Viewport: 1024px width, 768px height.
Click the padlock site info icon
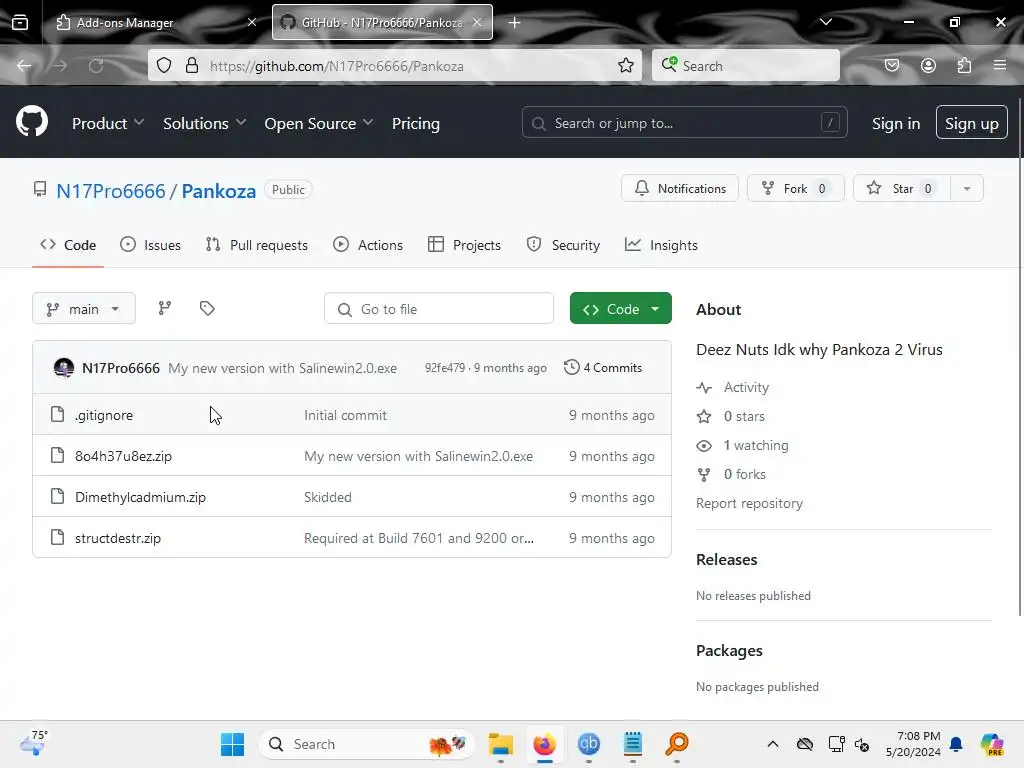[191, 65]
